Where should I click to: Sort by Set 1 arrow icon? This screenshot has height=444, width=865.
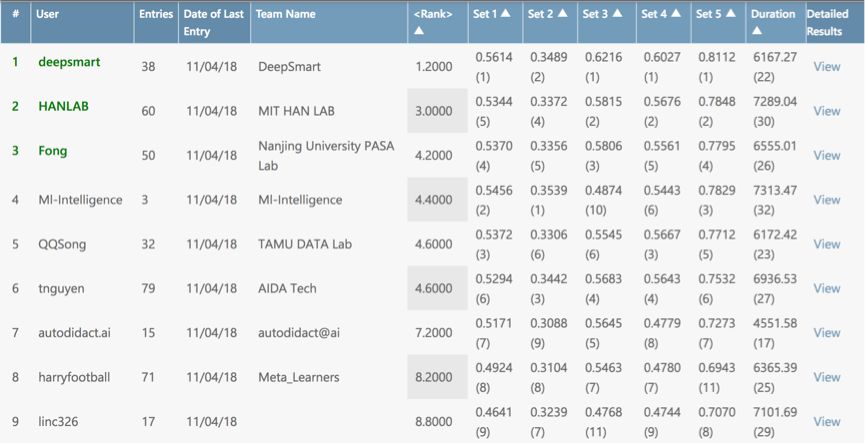[x=506, y=14]
